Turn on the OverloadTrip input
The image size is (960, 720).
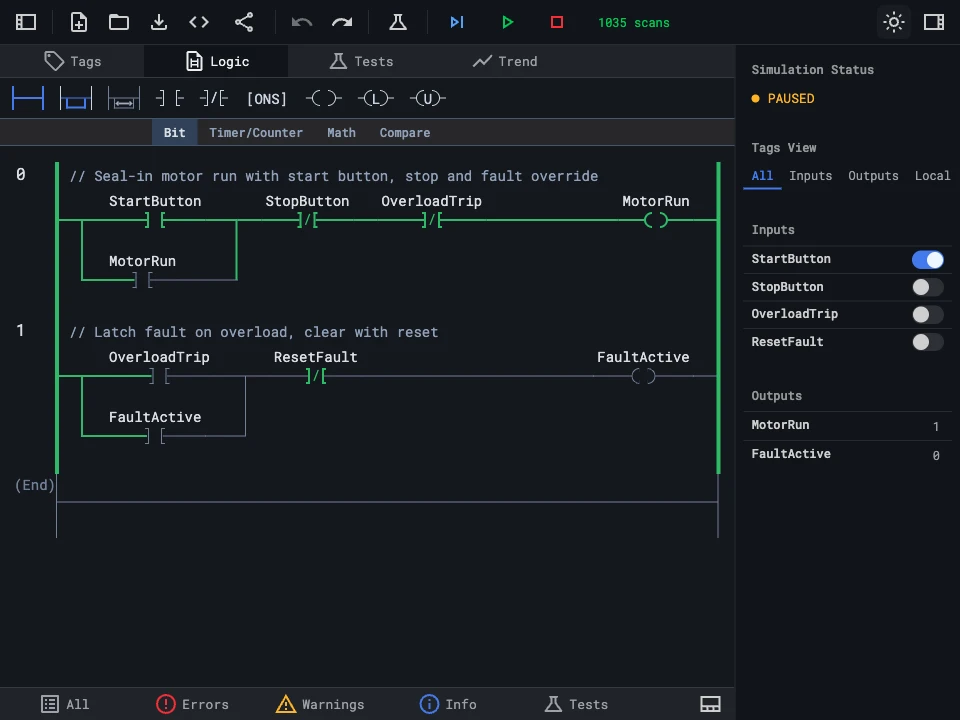pyautogui.click(x=927, y=314)
